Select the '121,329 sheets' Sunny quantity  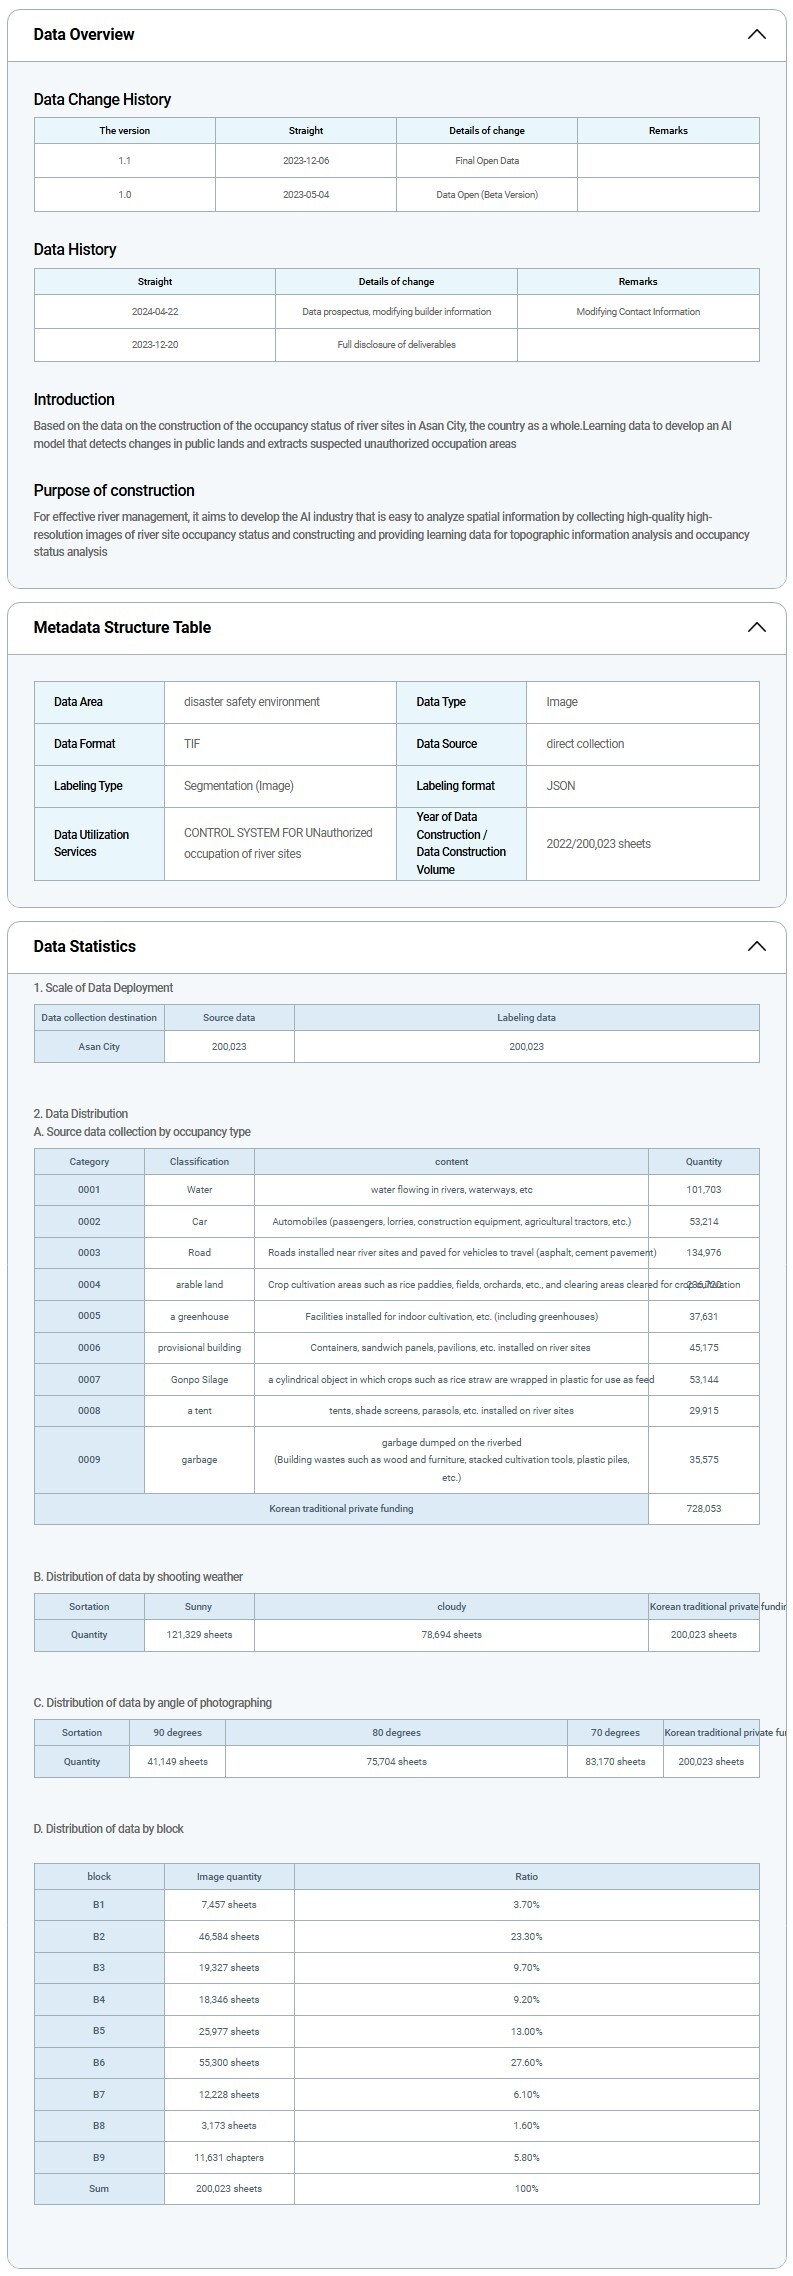point(199,1635)
